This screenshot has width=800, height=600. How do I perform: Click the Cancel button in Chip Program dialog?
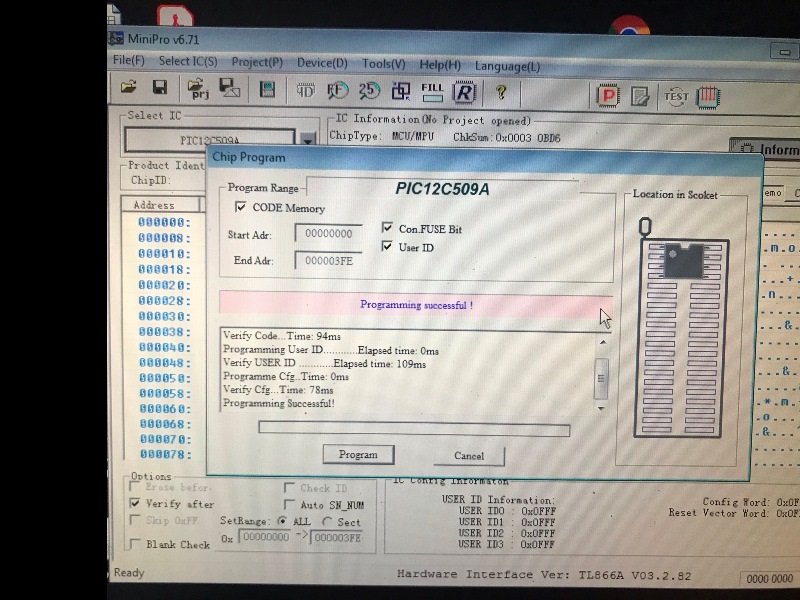coord(469,455)
